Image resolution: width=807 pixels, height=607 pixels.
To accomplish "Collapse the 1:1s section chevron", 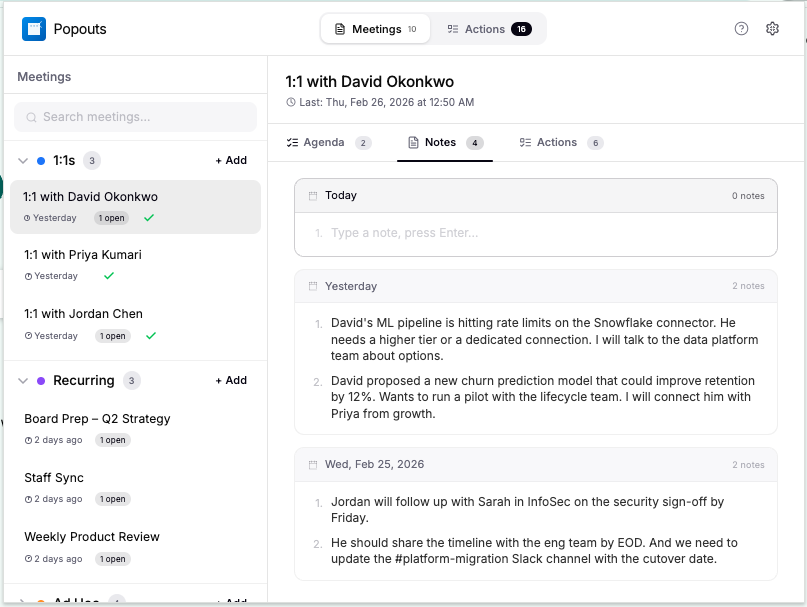I will (20, 160).
